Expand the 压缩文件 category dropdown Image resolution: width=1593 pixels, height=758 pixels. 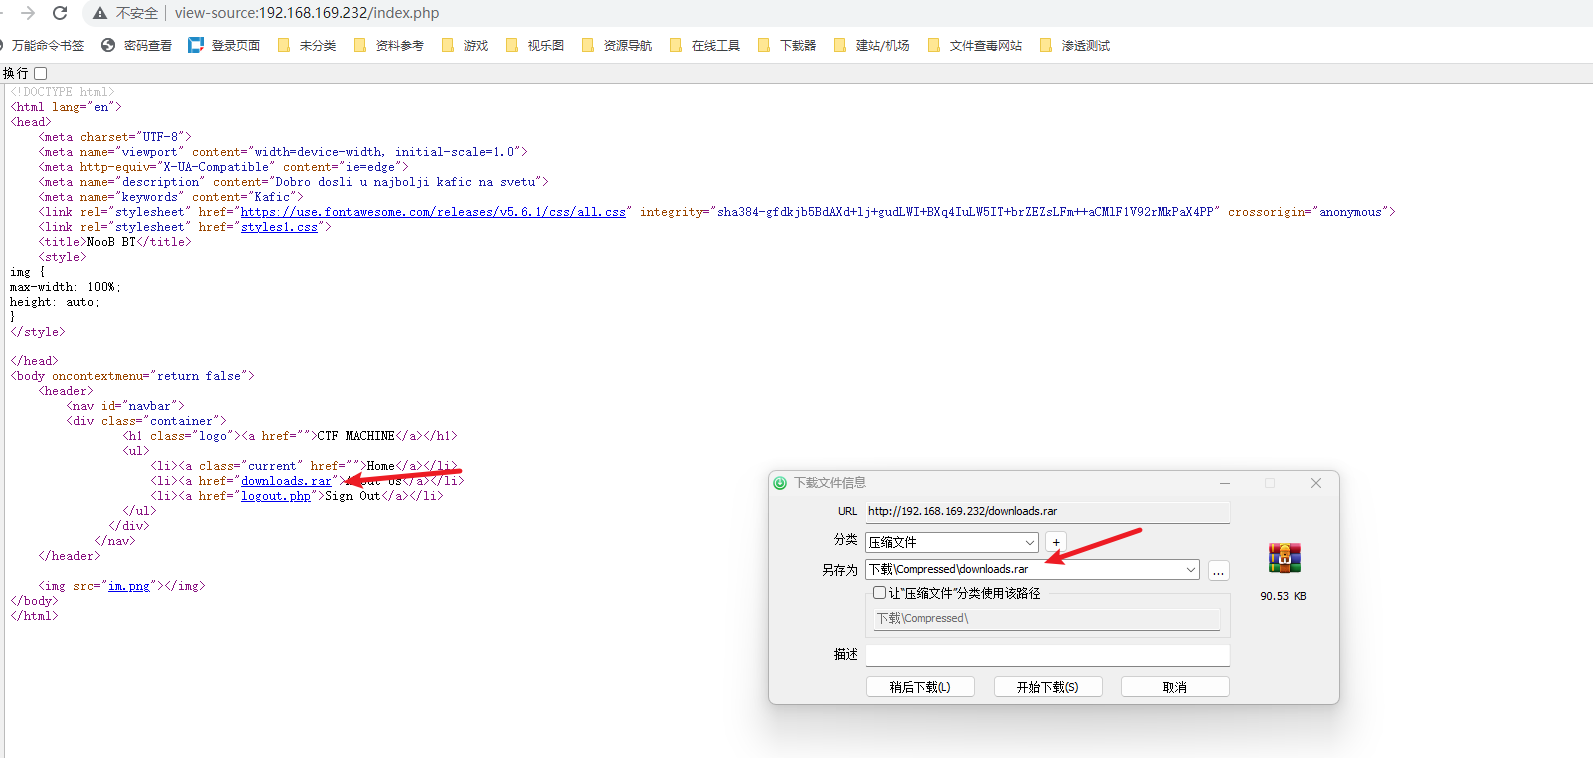tap(1029, 542)
